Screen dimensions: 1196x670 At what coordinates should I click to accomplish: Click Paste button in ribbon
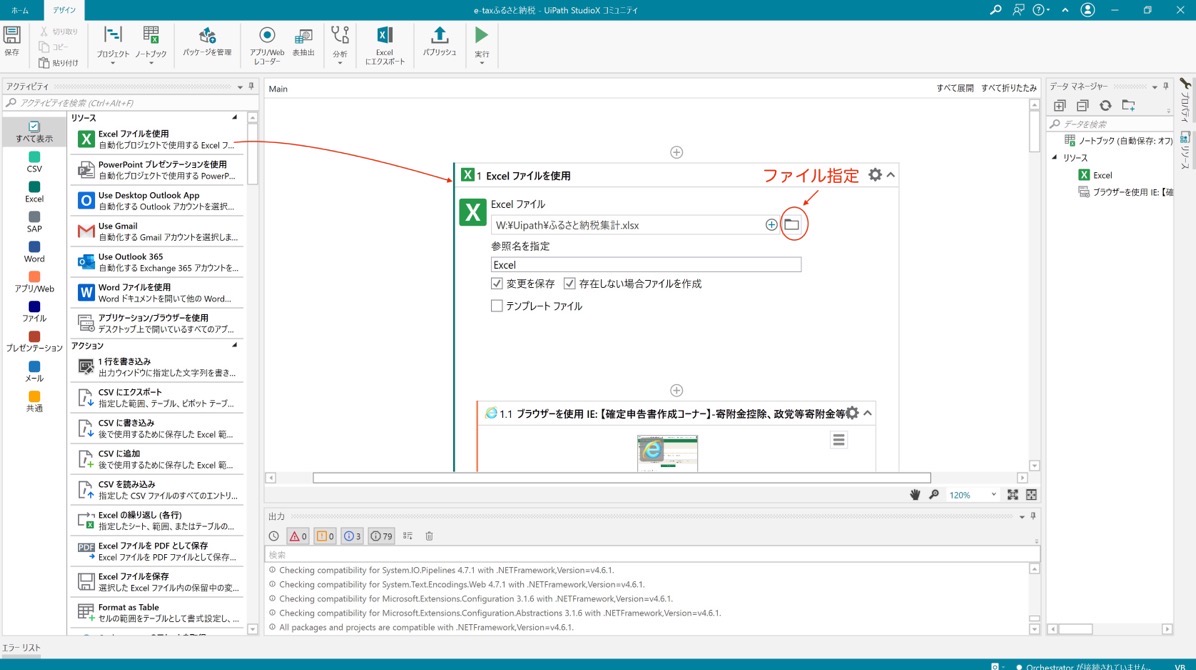click(58, 63)
